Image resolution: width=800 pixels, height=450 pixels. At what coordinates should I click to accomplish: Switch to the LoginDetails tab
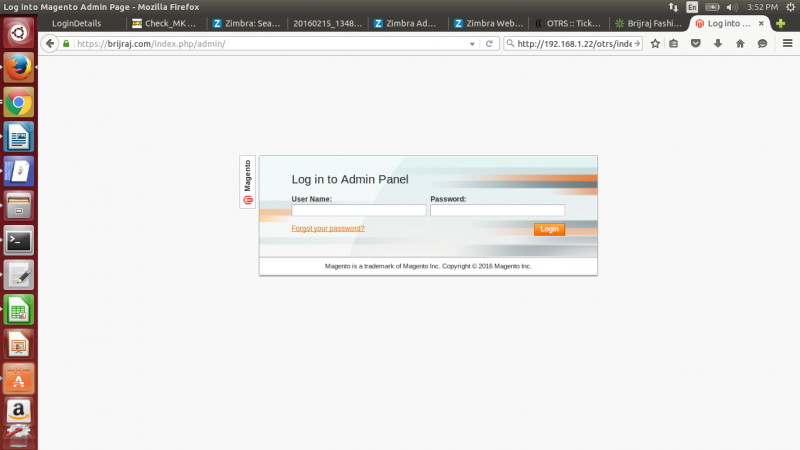[x=77, y=23]
